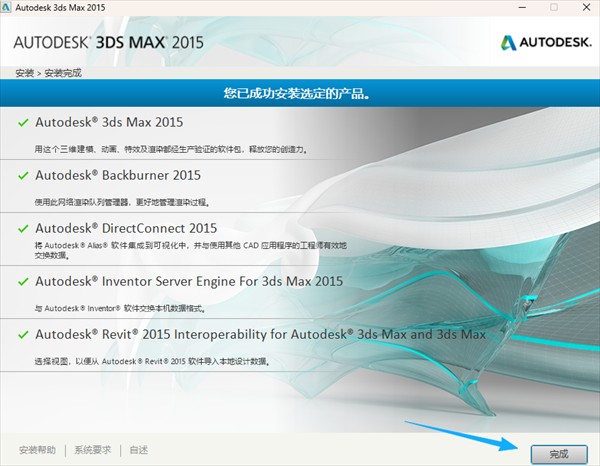Select the checkmark beside Autodesk DirectConnect 2015

(x=23, y=228)
